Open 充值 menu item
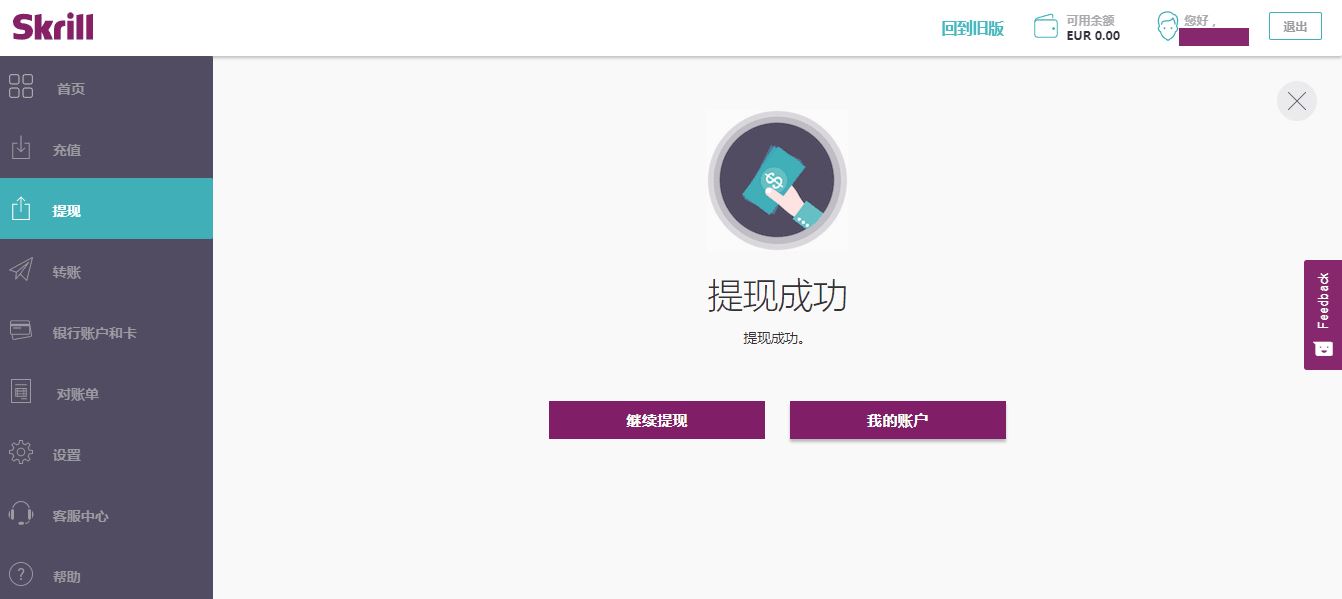 106,150
